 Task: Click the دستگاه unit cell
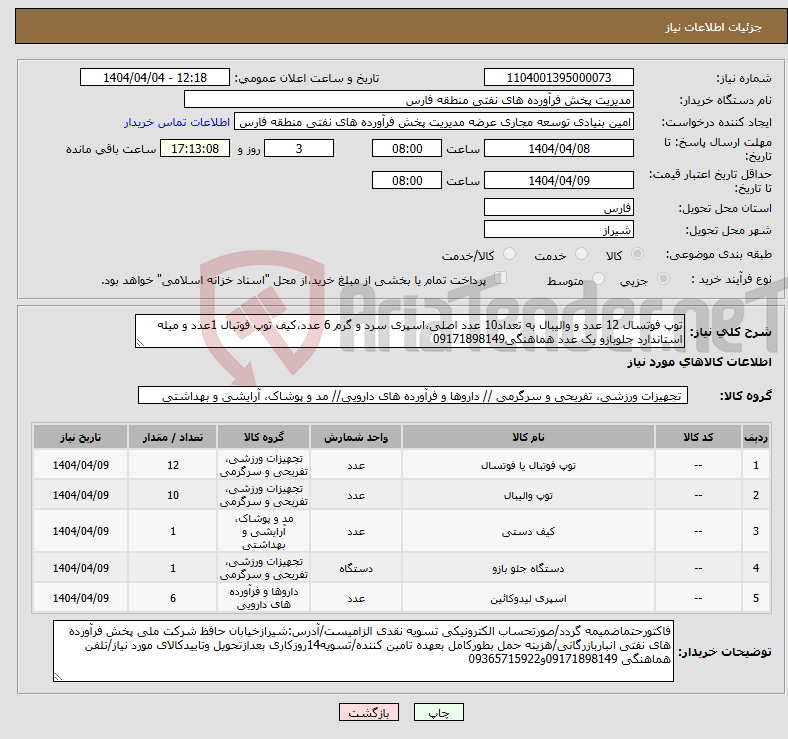tap(356, 568)
